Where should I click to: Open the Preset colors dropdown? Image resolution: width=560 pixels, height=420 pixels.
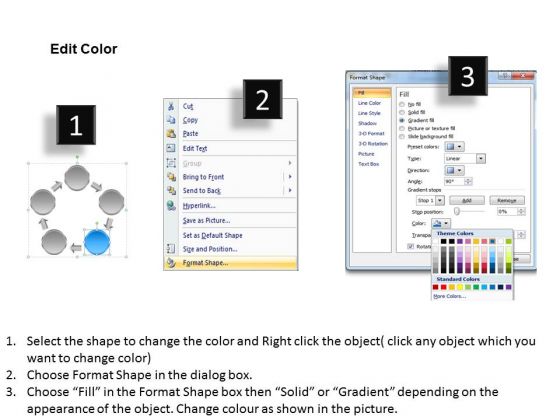pos(454,146)
